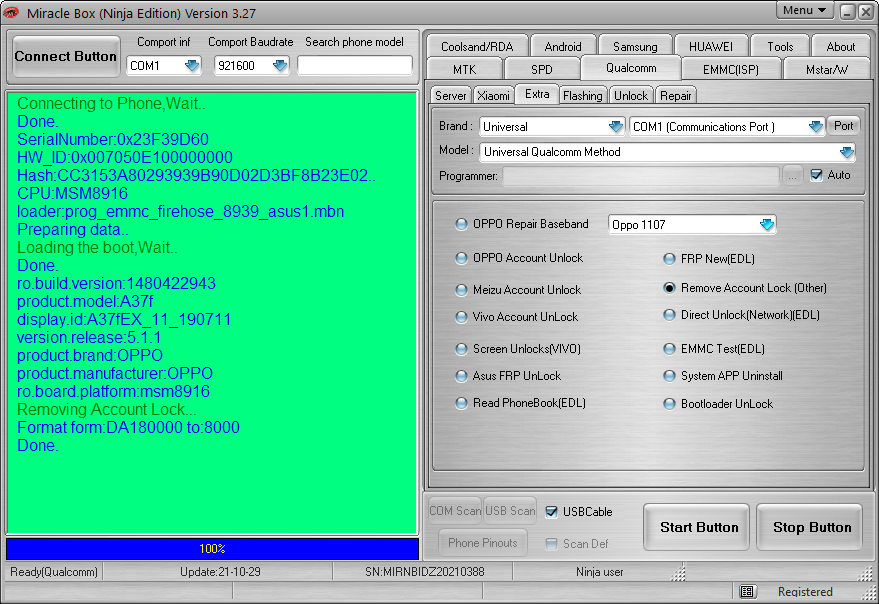
Task: Switch to the SPD tab
Action: coord(542,70)
